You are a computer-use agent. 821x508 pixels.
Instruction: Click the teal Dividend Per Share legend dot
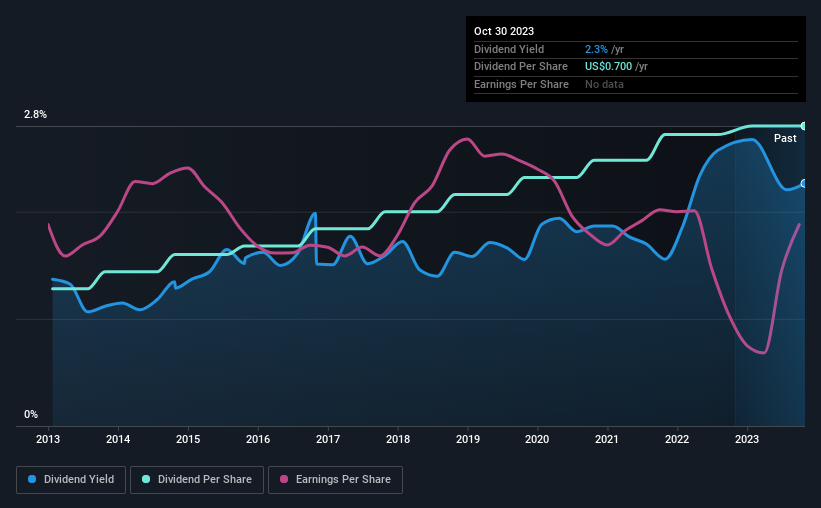(x=146, y=479)
